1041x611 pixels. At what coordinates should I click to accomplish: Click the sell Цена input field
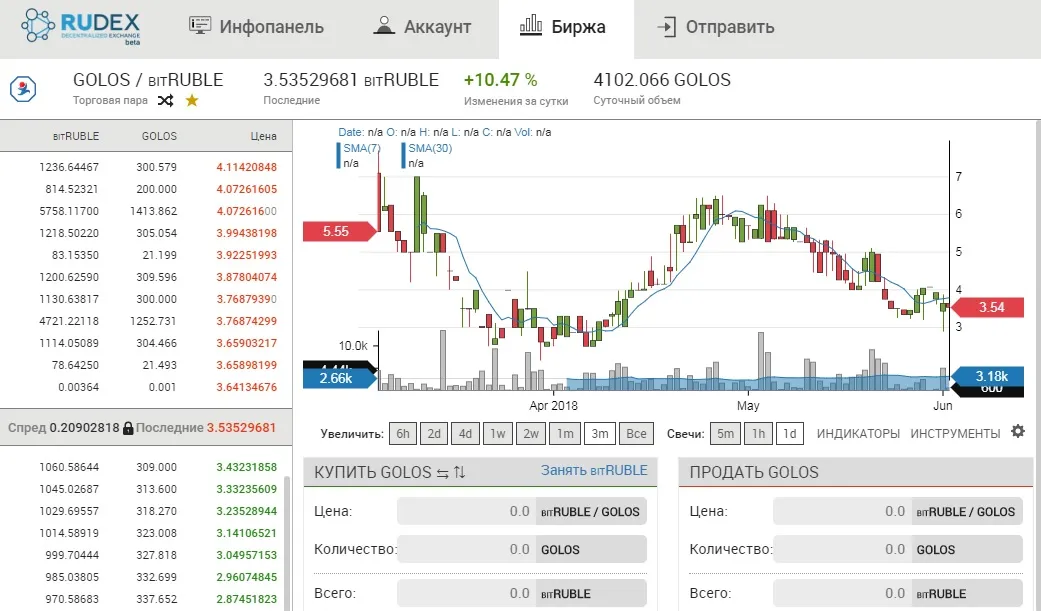(x=842, y=511)
